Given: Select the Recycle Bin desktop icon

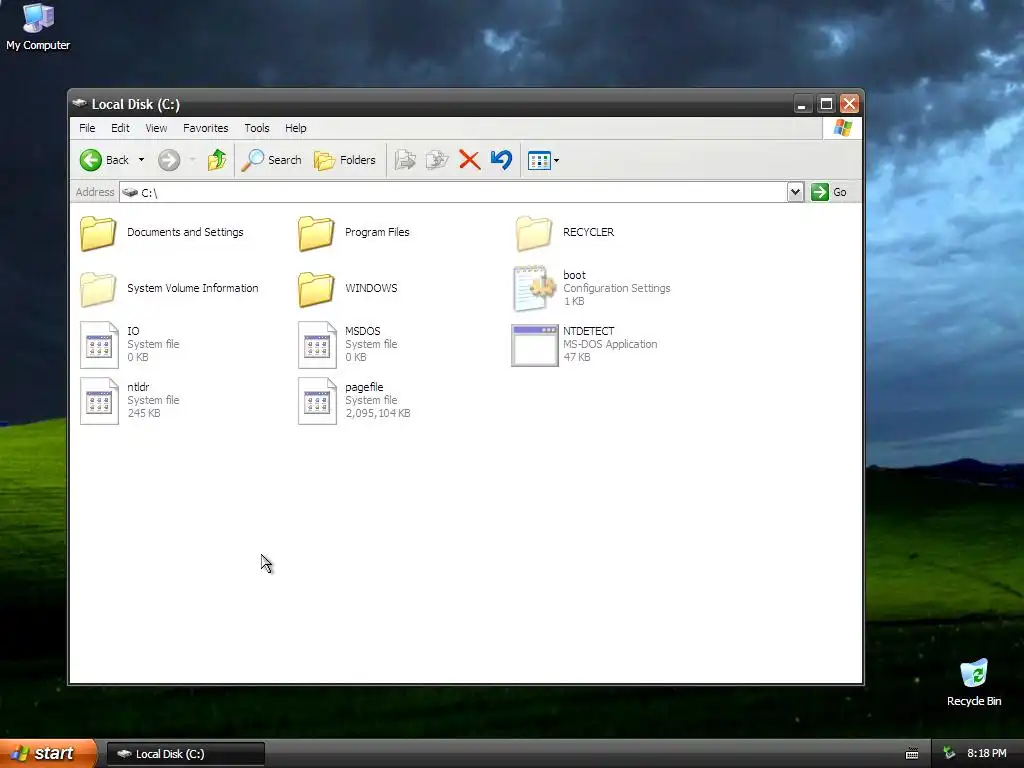Looking at the screenshot, I should click(974, 682).
